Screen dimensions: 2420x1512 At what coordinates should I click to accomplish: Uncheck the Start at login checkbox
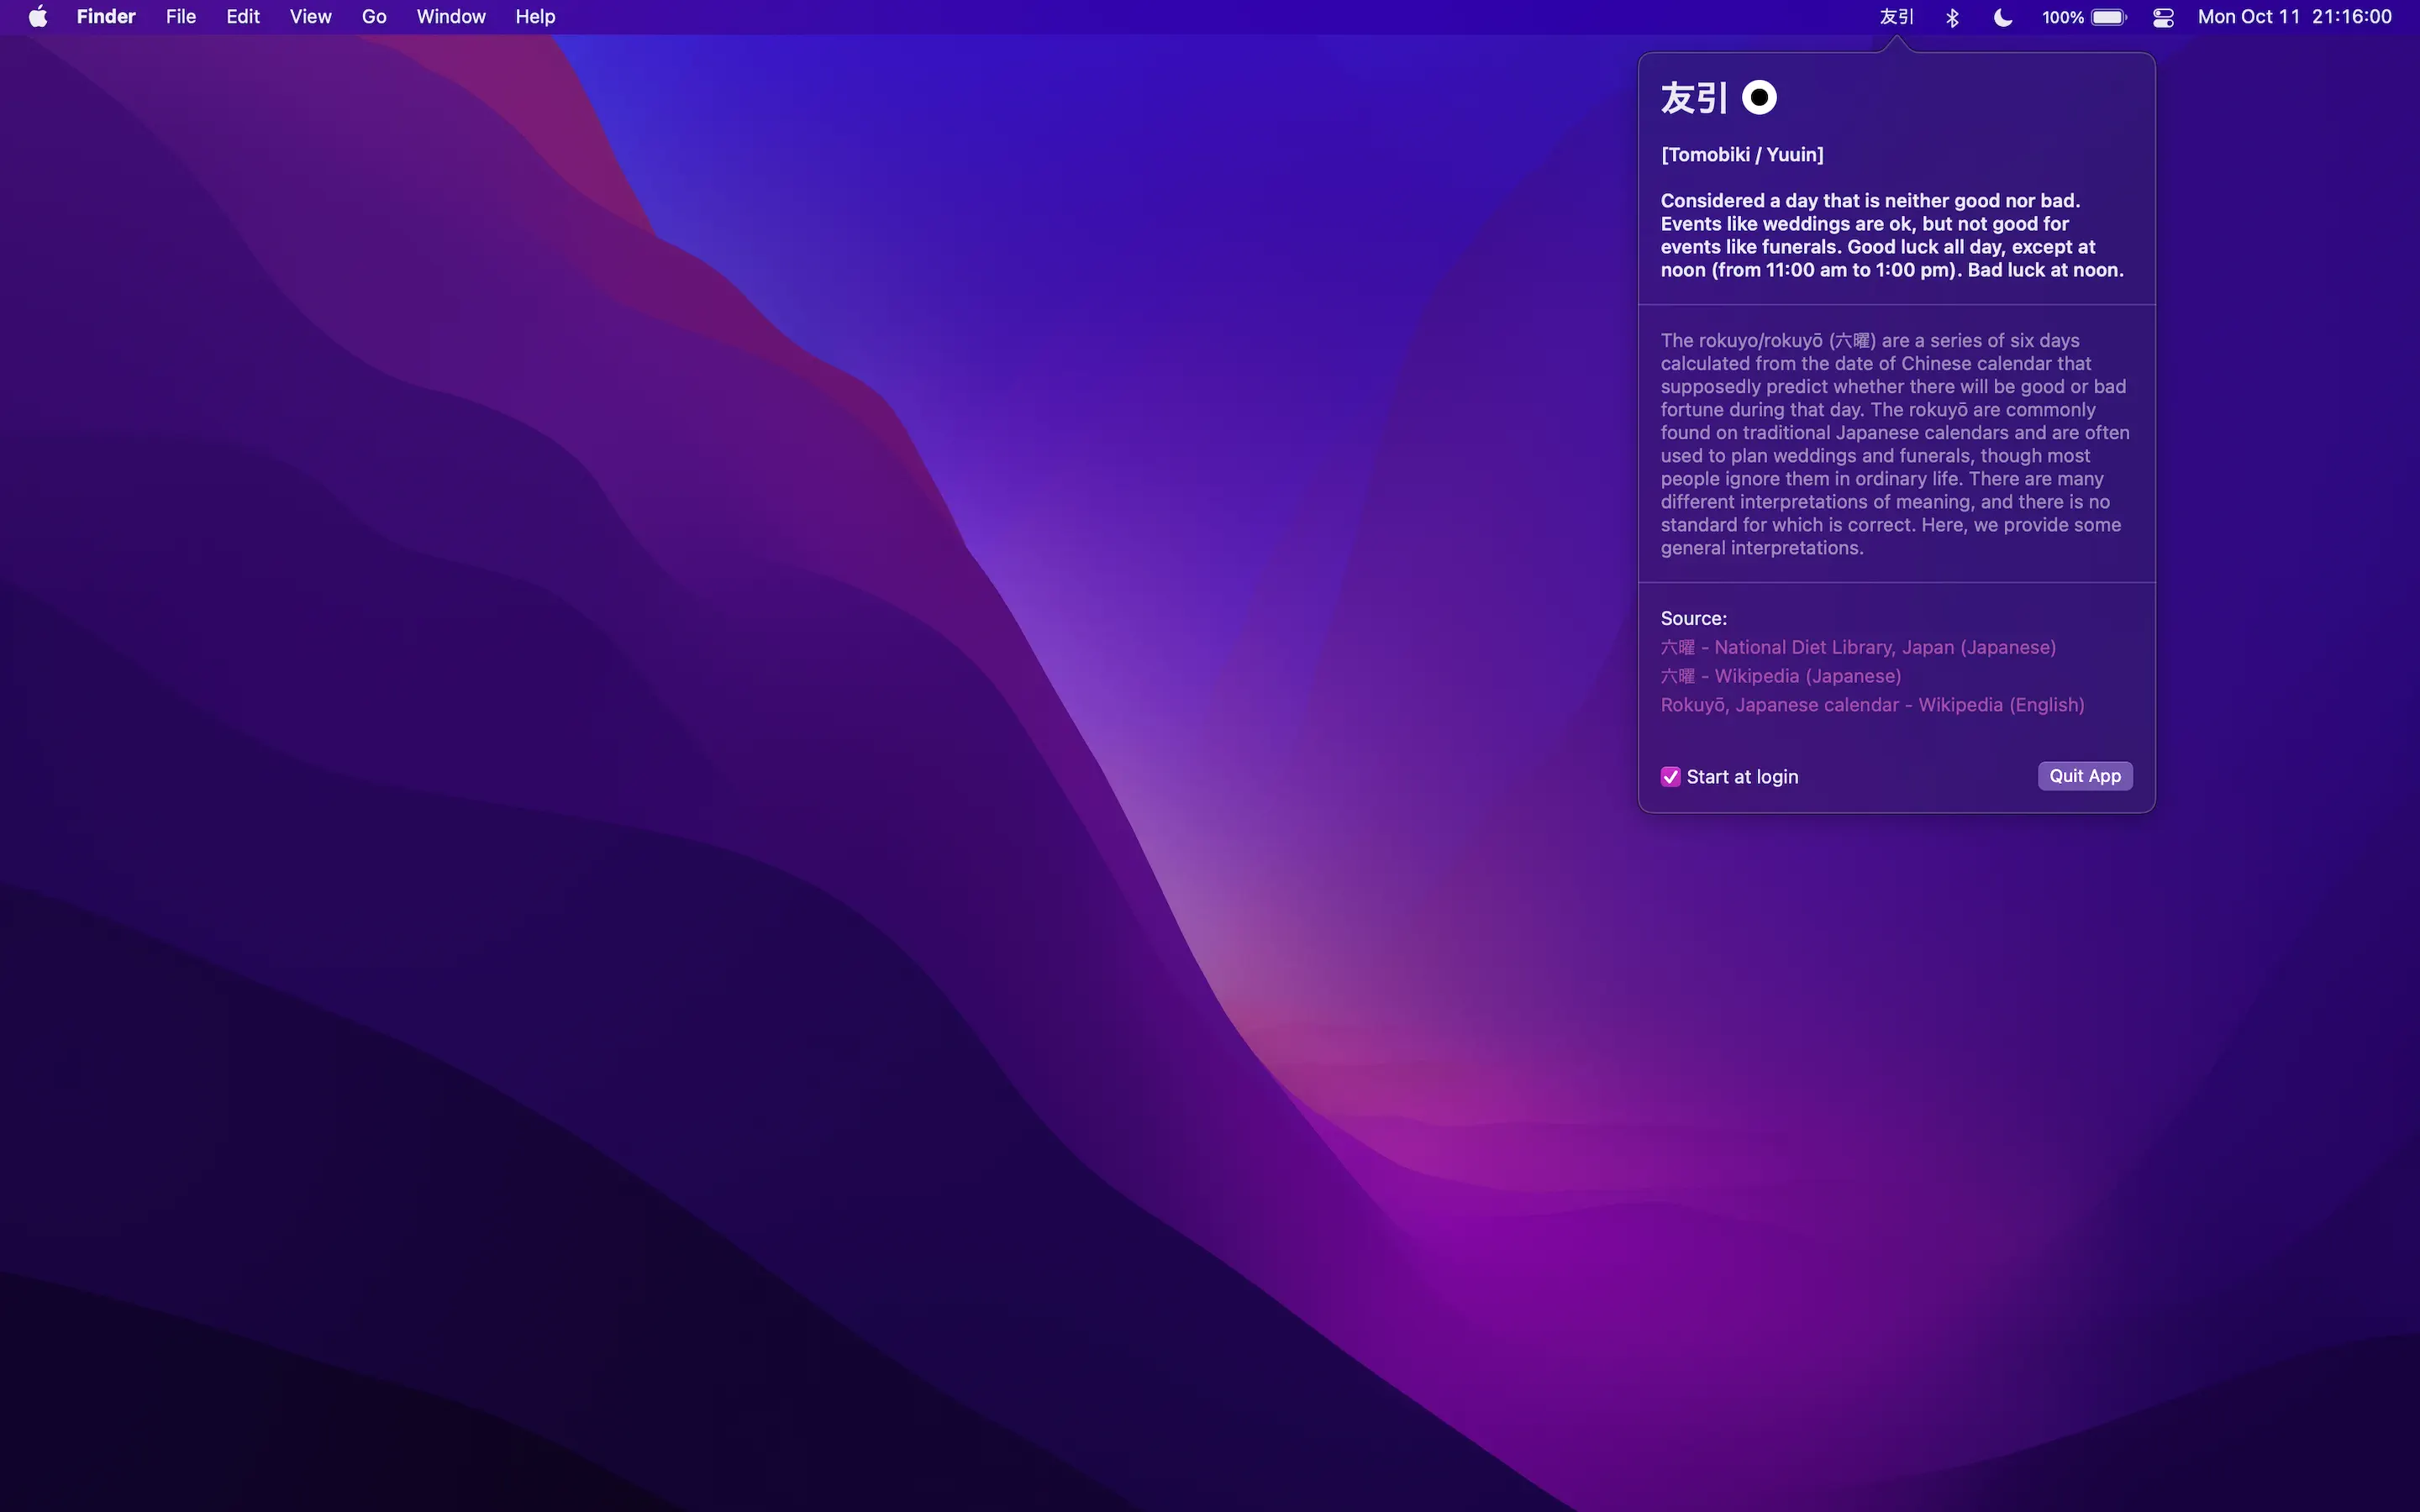pos(1671,777)
